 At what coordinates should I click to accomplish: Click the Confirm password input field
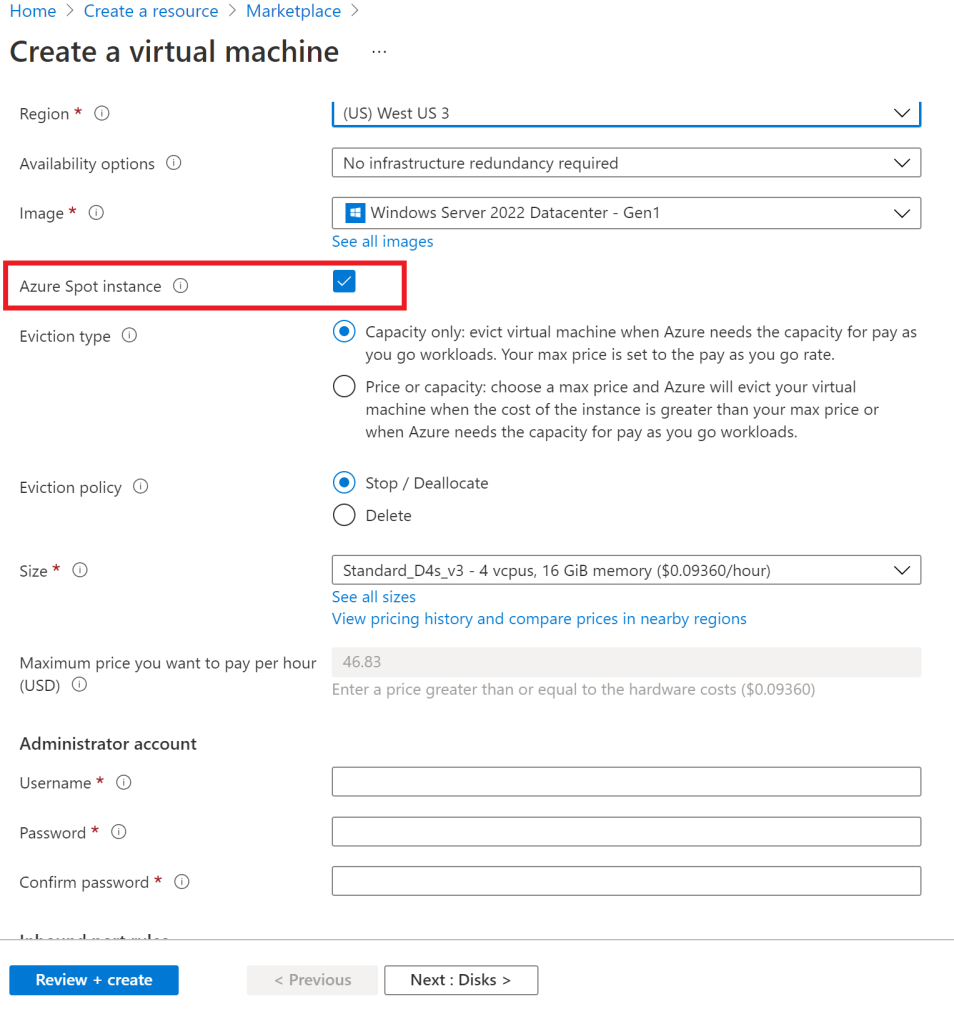point(626,881)
